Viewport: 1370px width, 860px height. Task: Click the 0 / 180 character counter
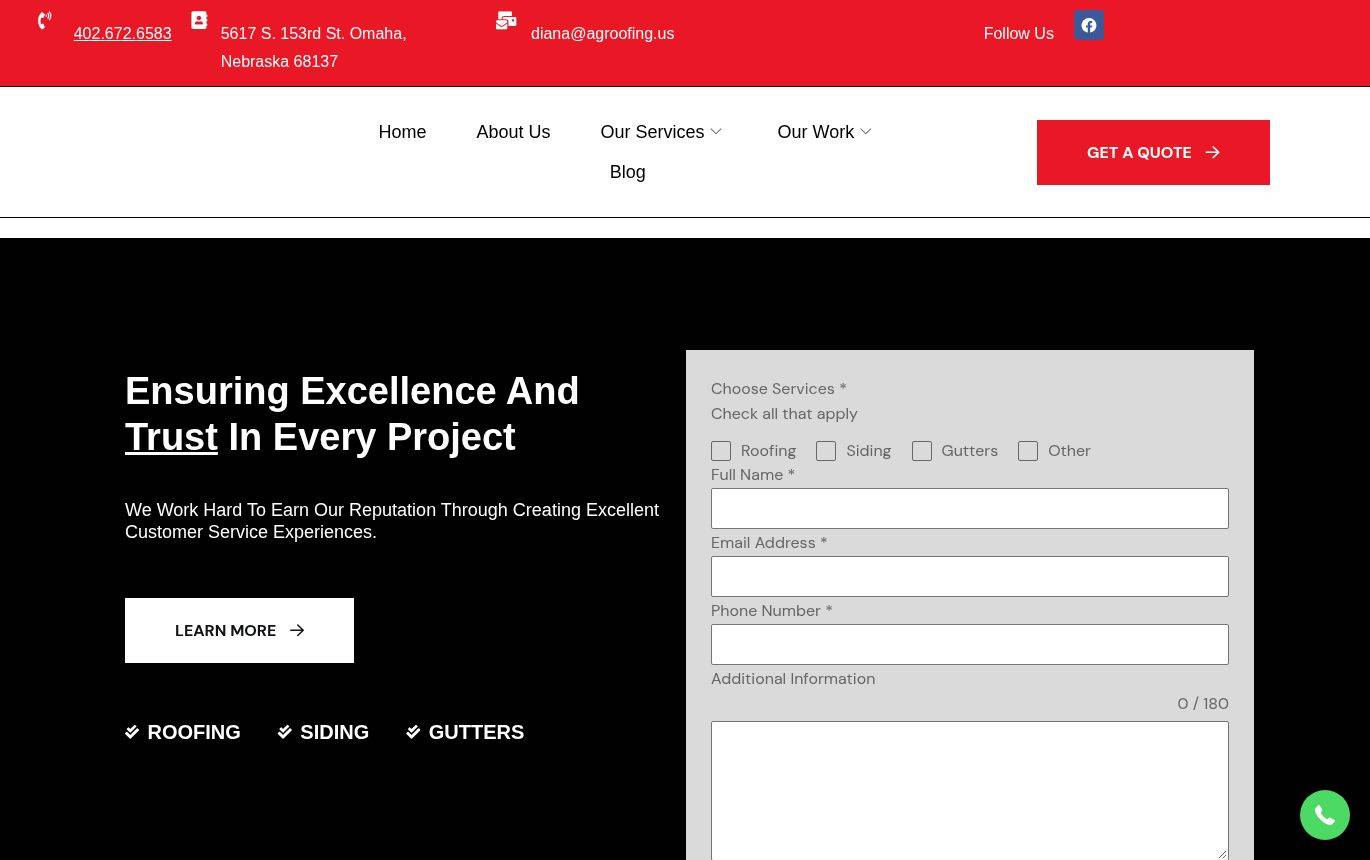point(1203,703)
